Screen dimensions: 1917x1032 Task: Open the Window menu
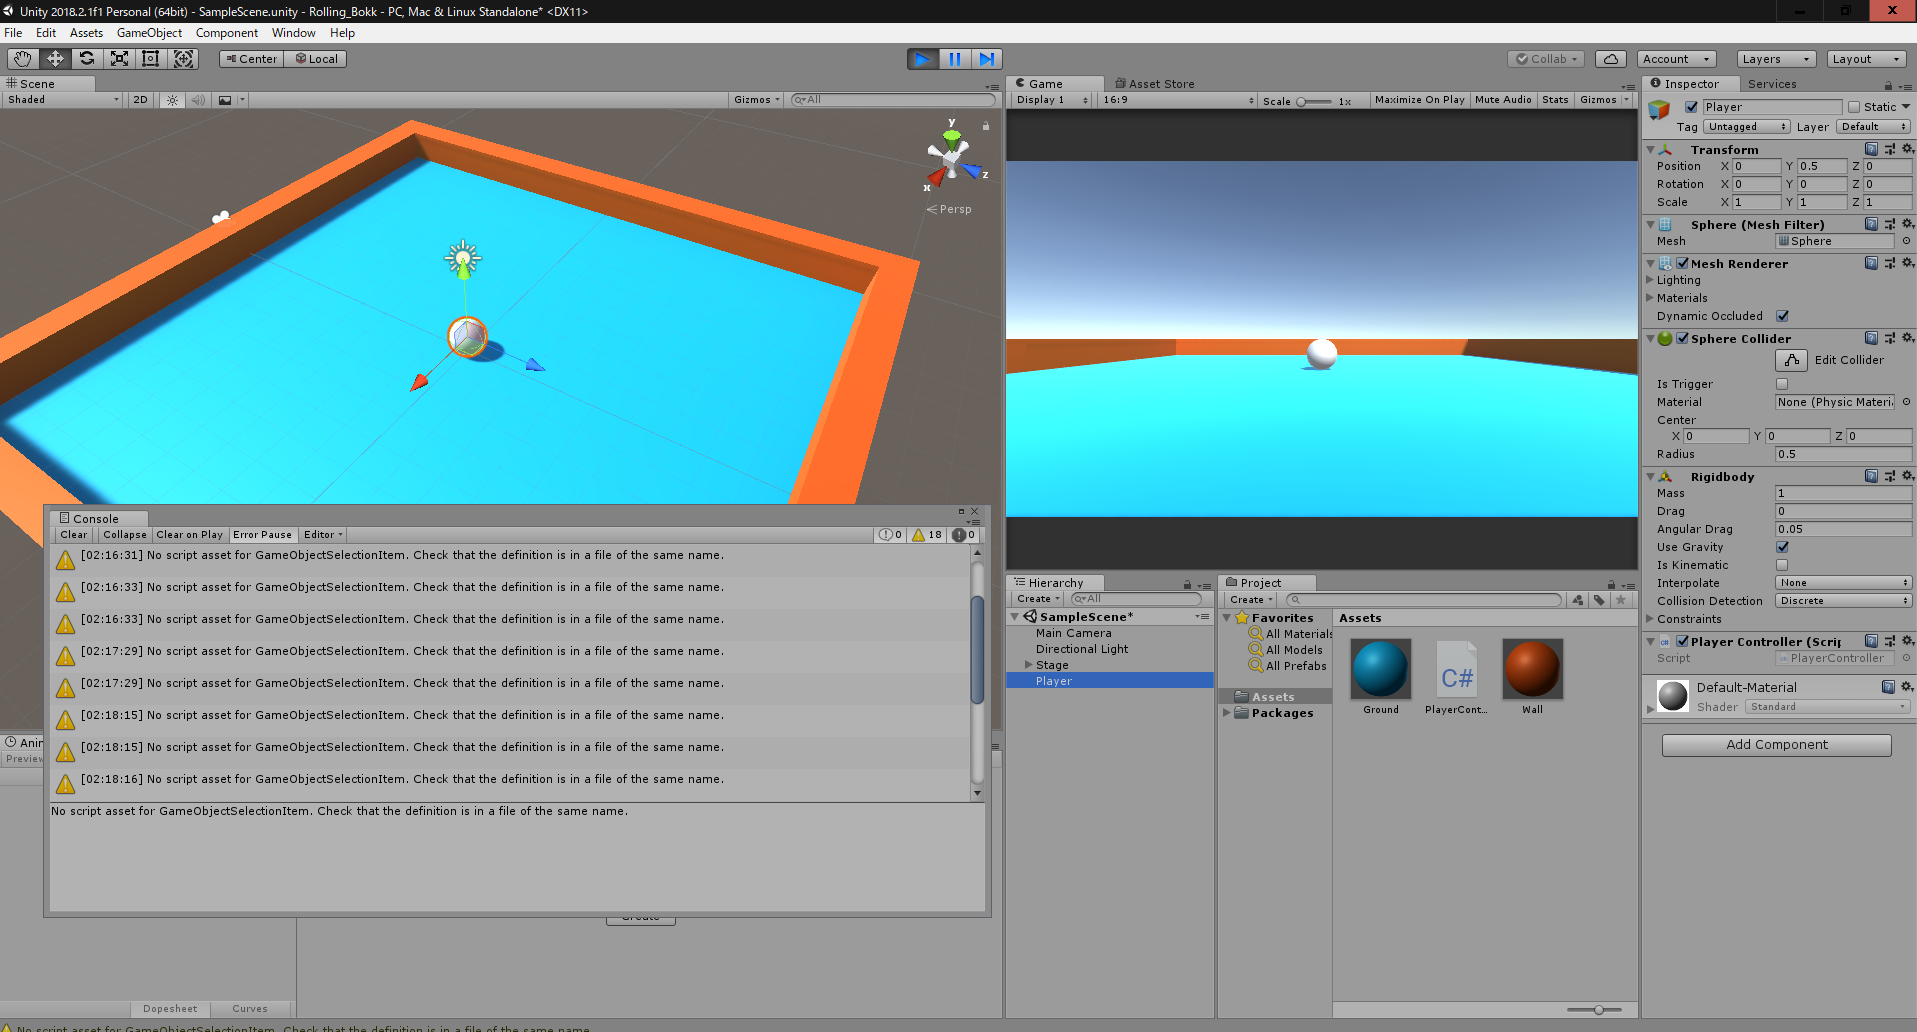tap(294, 33)
